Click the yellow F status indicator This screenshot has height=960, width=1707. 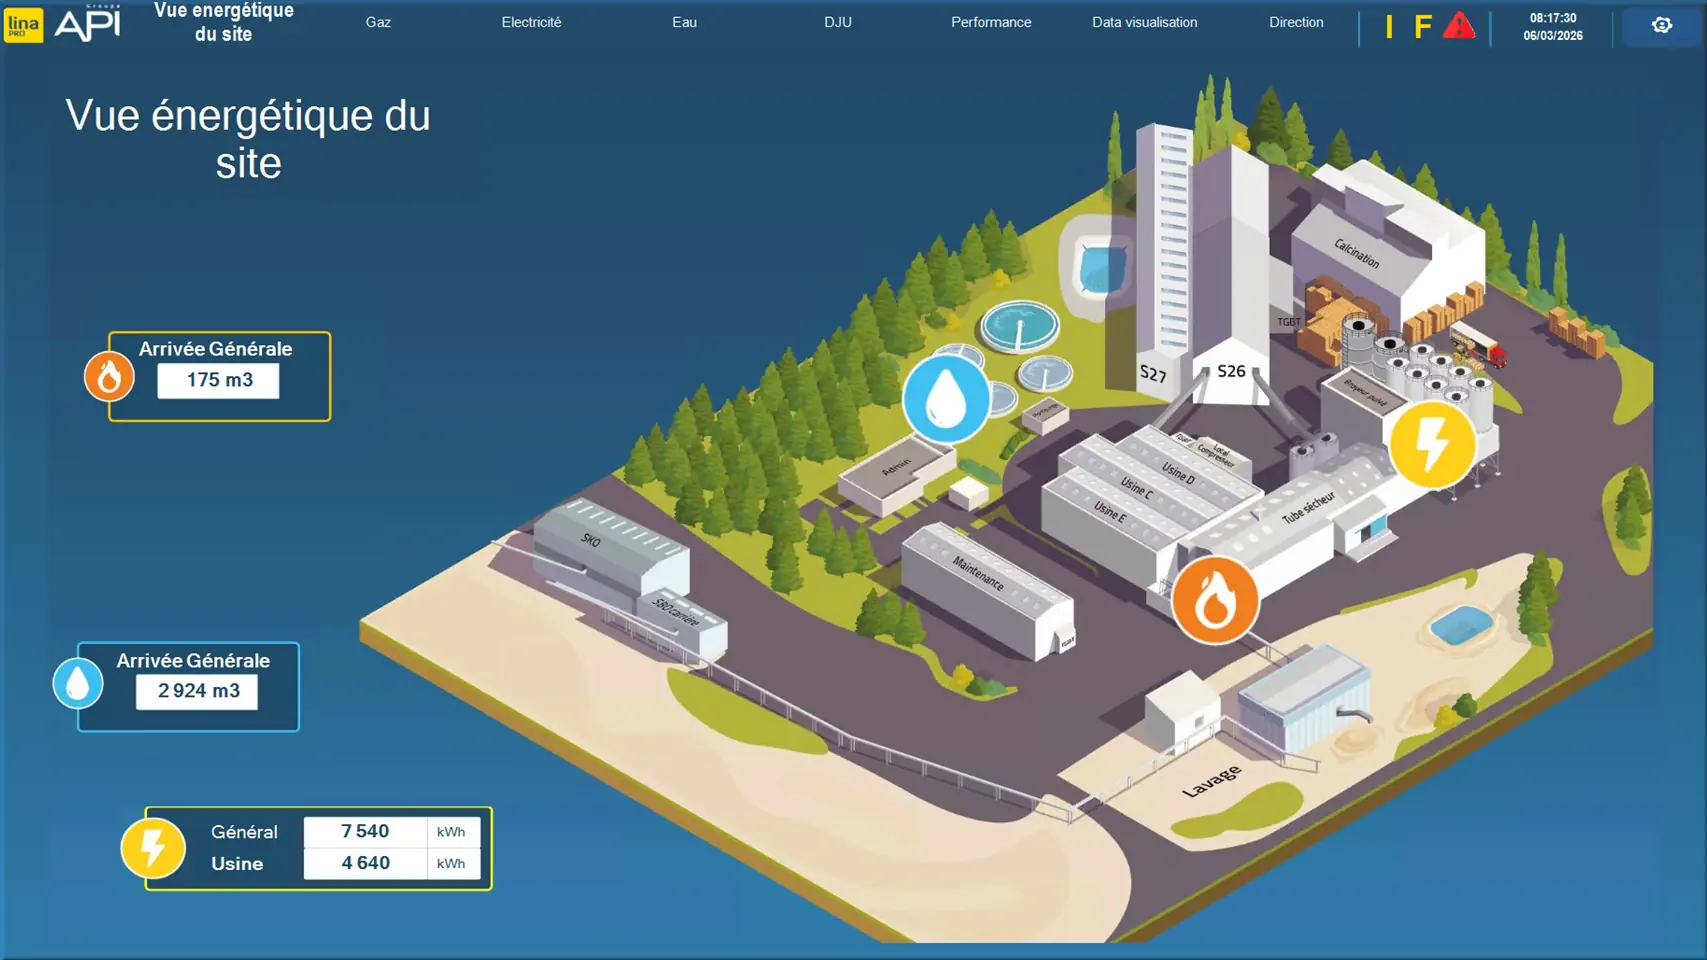(x=1422, y=27)
